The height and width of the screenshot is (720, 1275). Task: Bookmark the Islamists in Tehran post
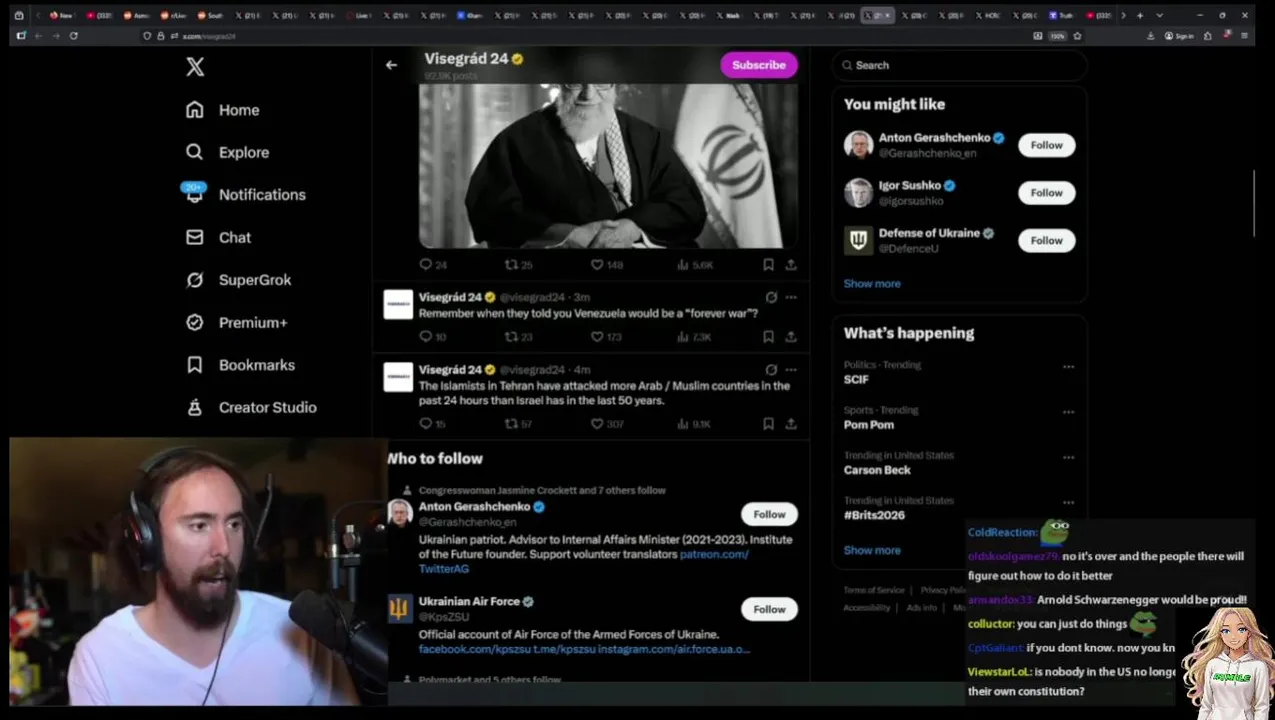[768, 424]
